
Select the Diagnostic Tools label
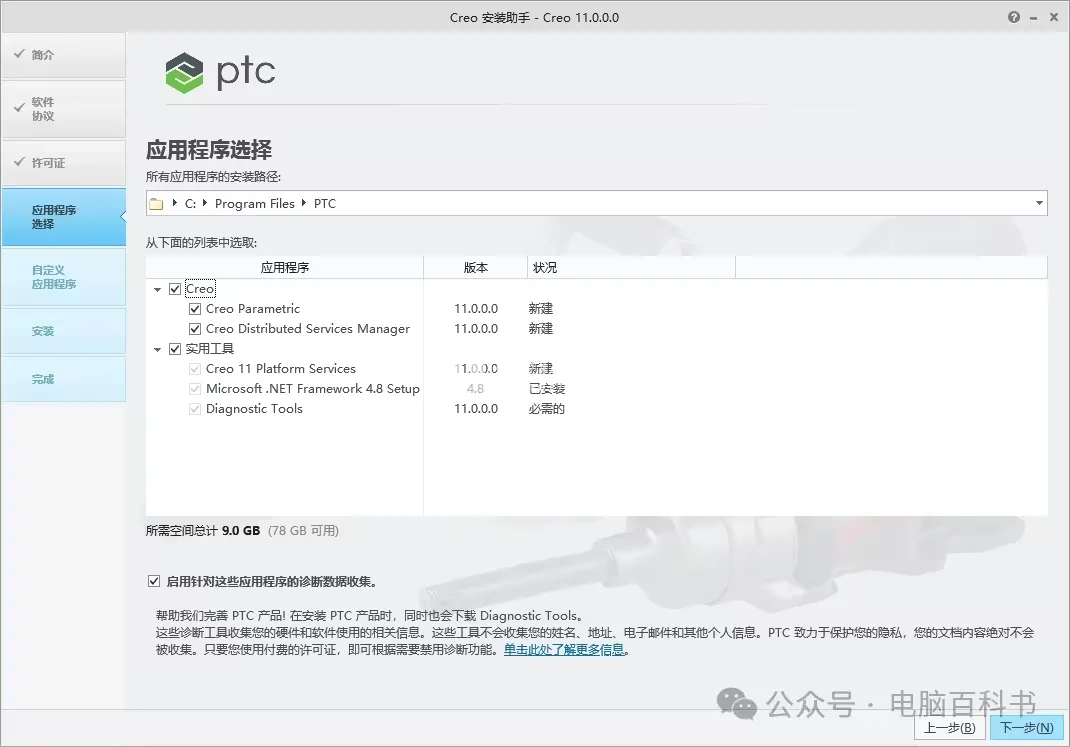pos(254,409)
